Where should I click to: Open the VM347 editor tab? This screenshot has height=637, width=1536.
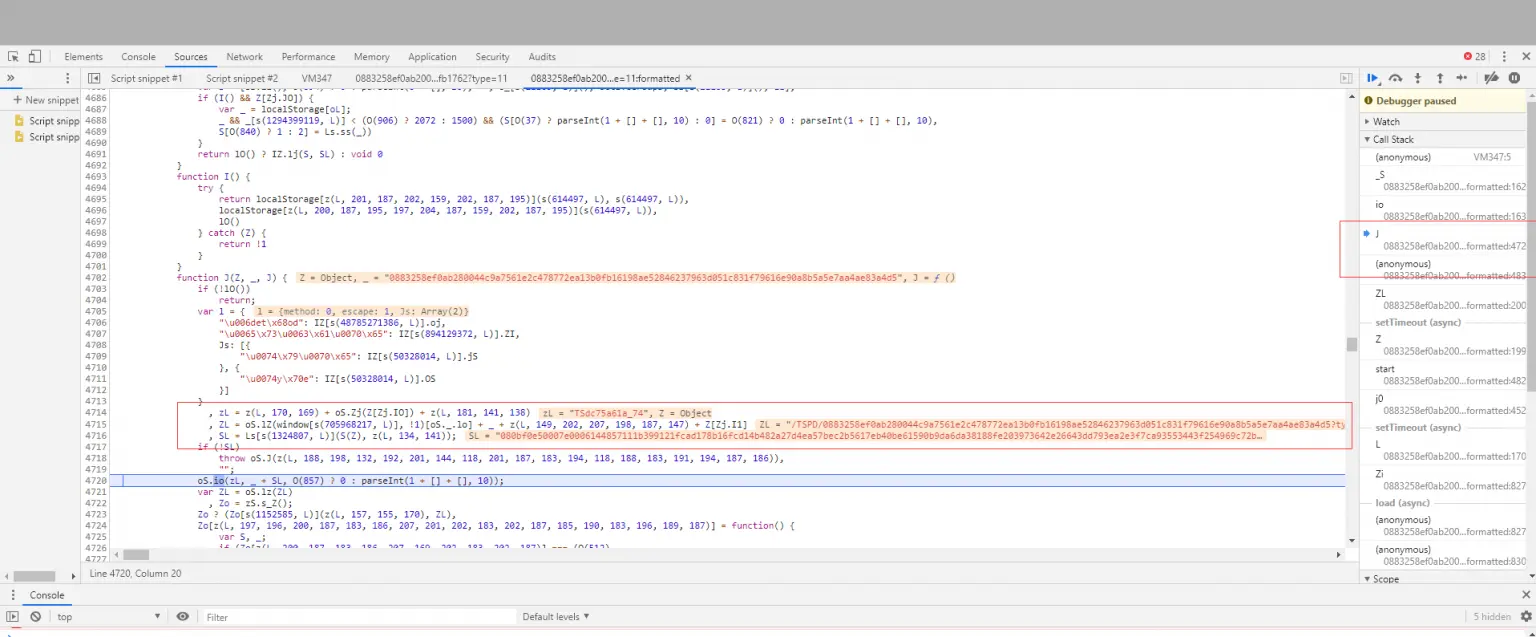click(316, 78)
